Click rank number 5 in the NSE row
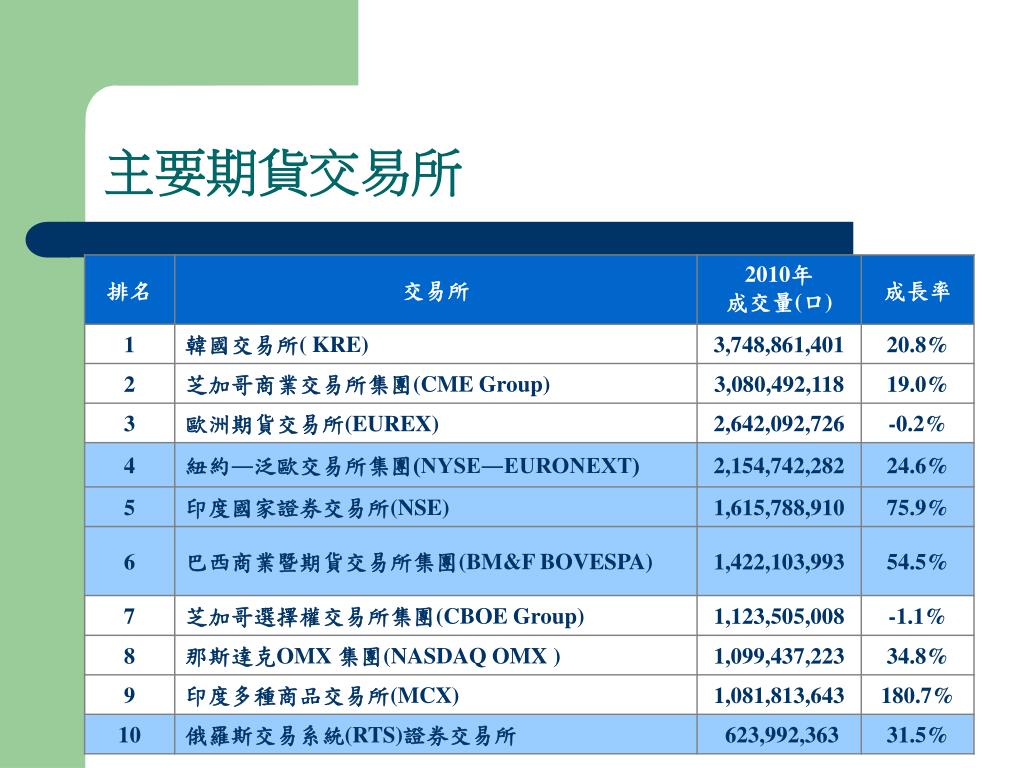 pos(129,507)
